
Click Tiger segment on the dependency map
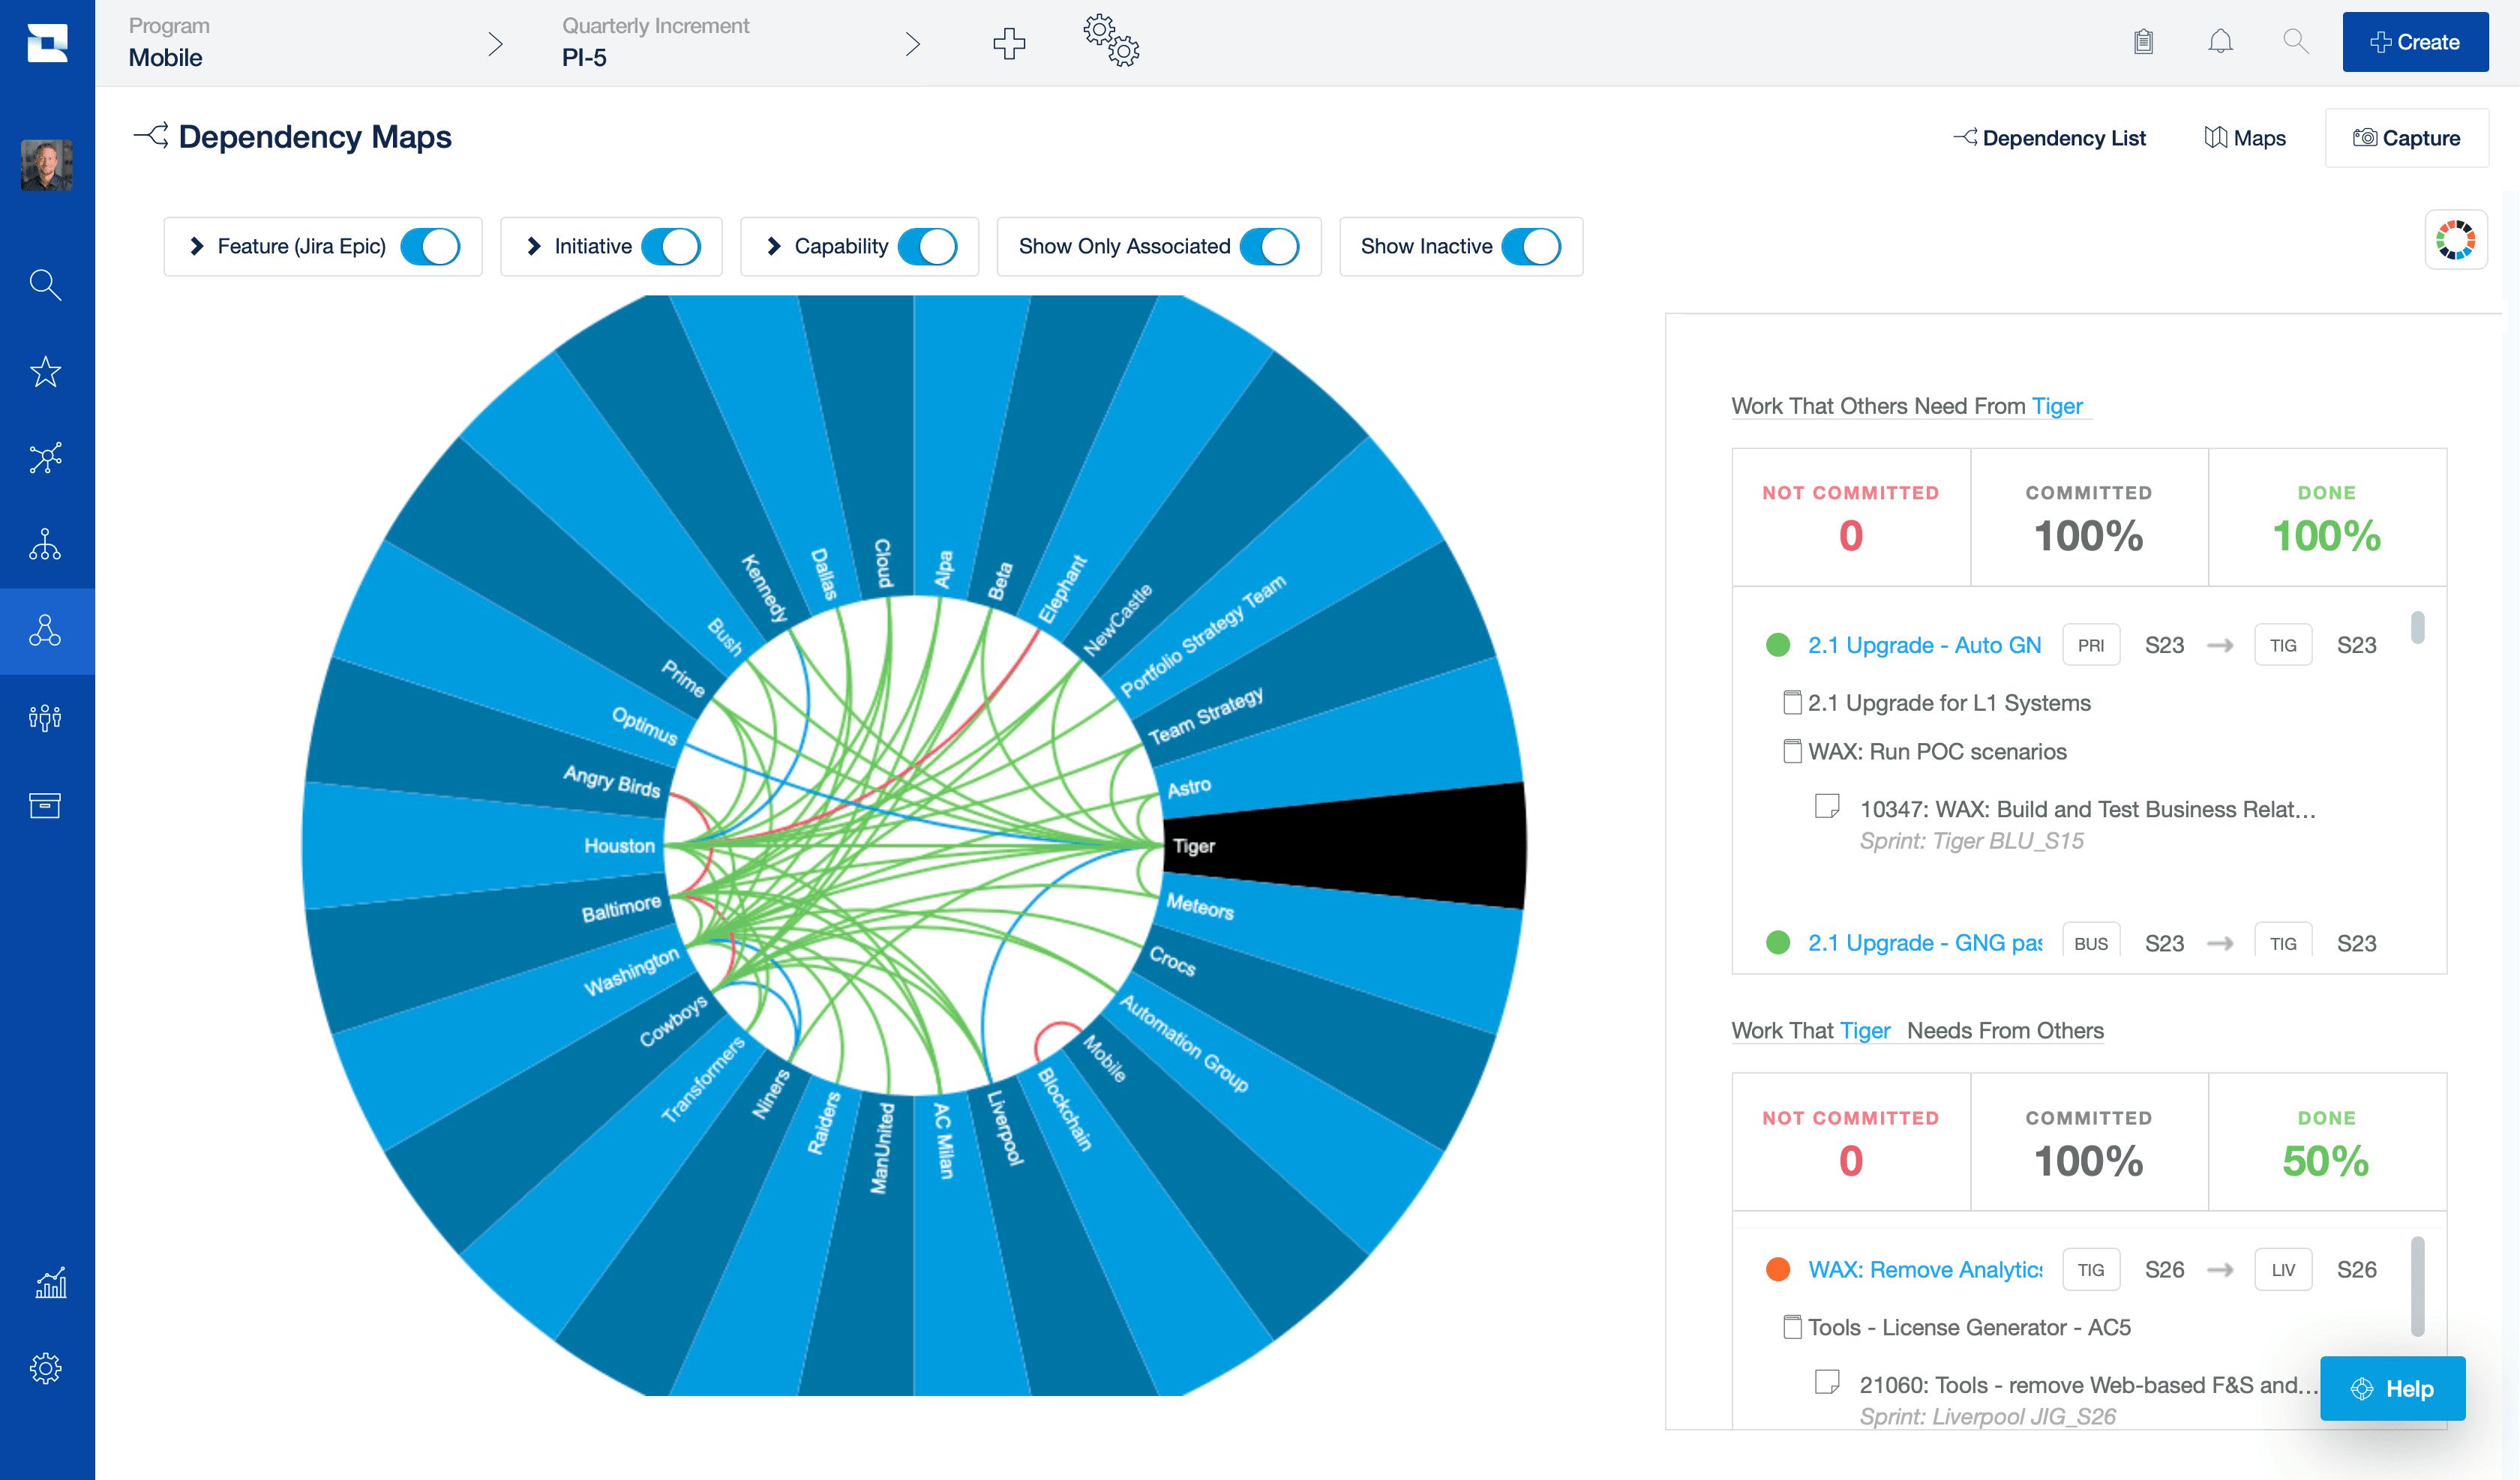tap(1341, 847)
